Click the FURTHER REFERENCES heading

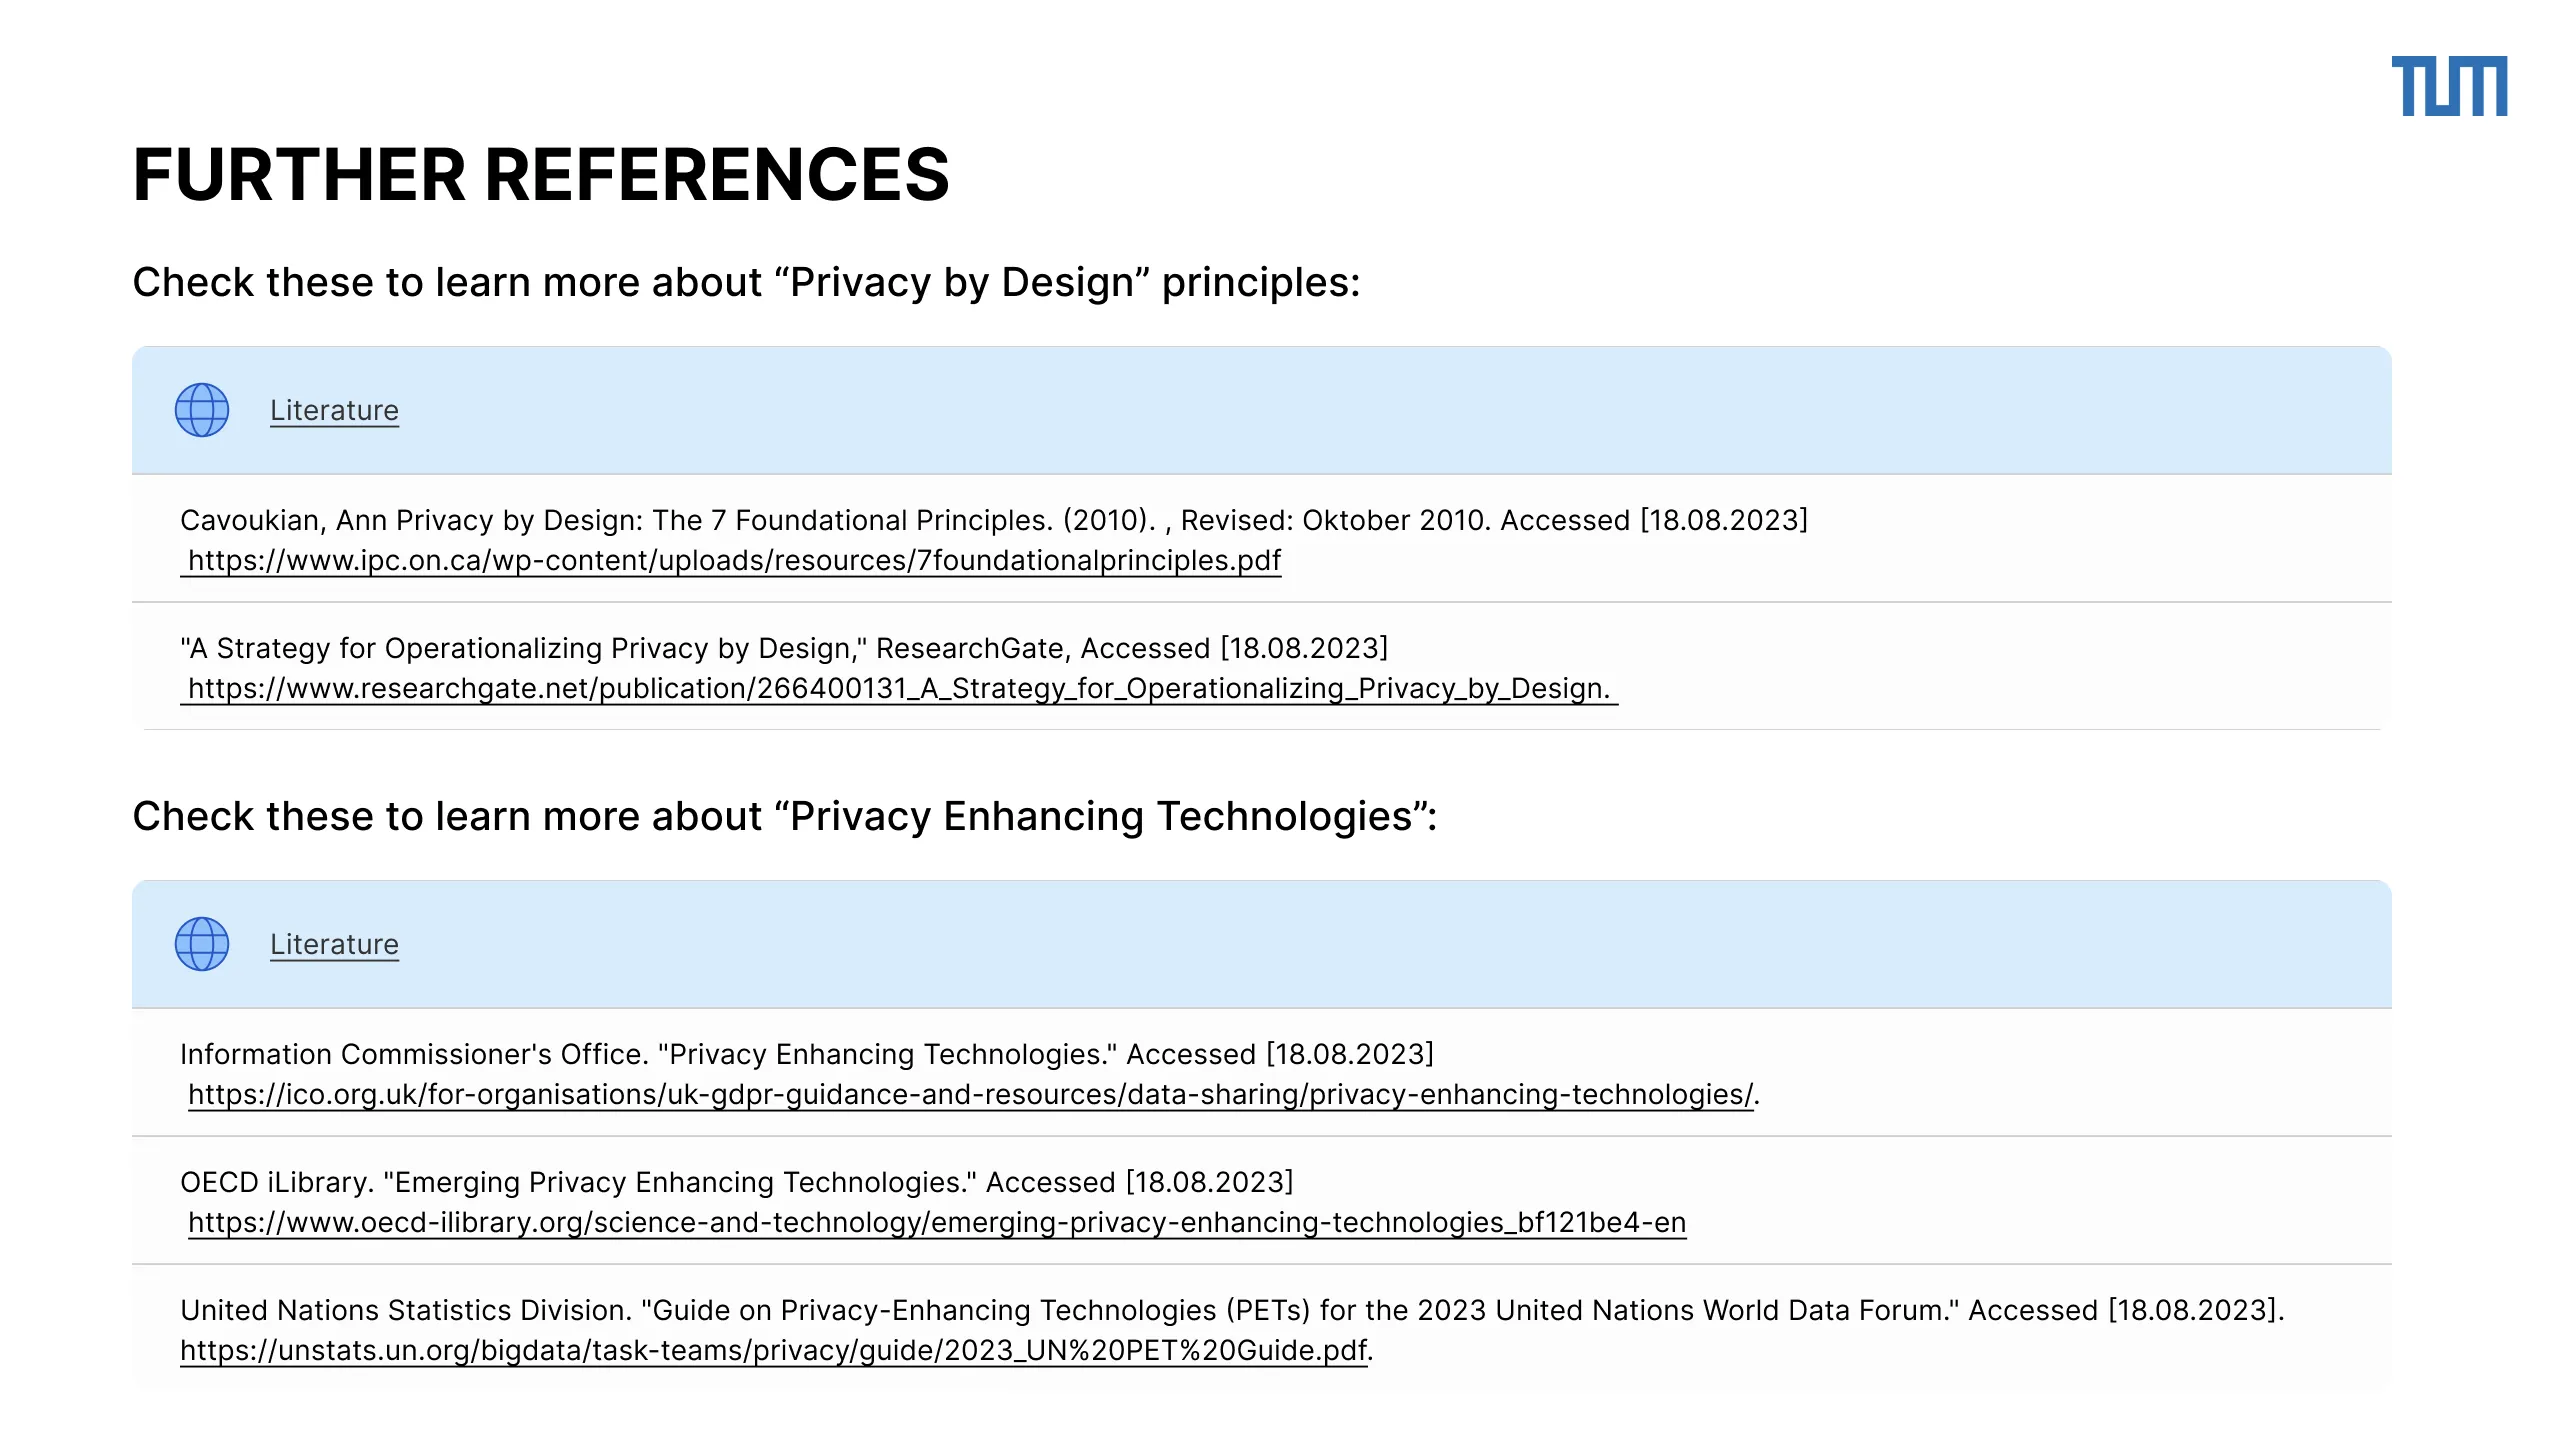(541, 175)
